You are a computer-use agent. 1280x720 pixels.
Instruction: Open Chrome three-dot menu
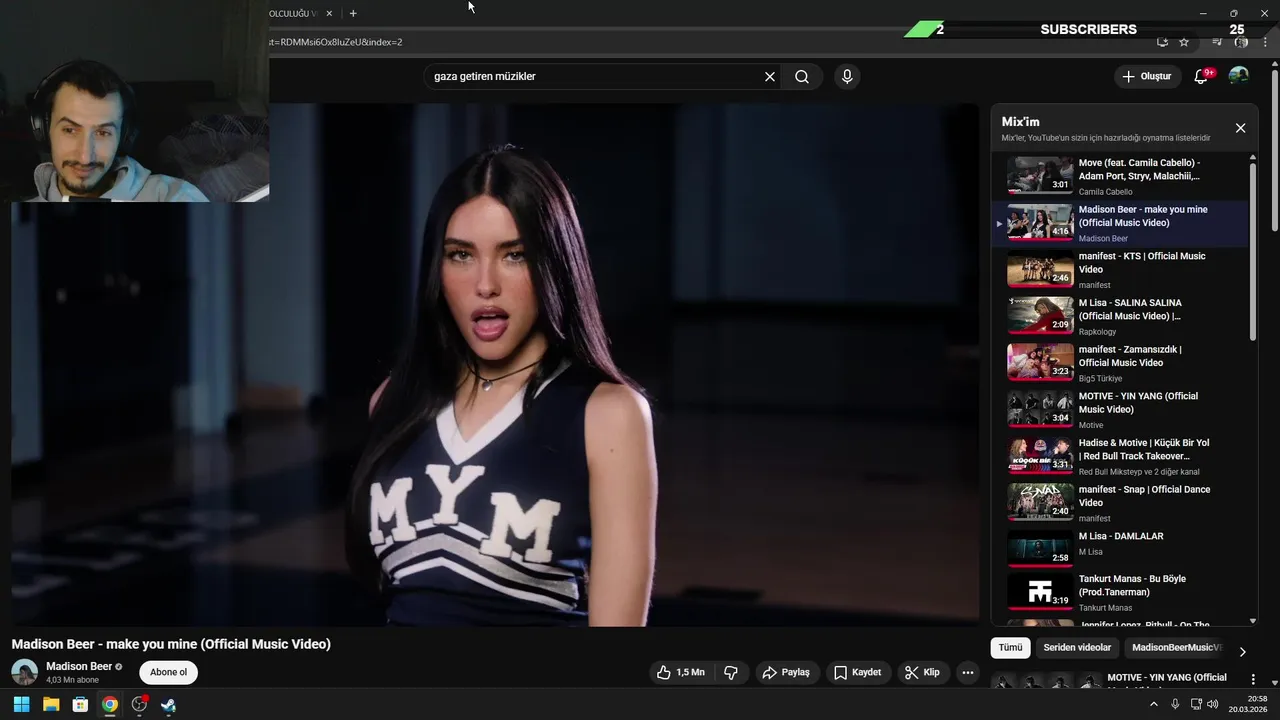point(1265,42)
